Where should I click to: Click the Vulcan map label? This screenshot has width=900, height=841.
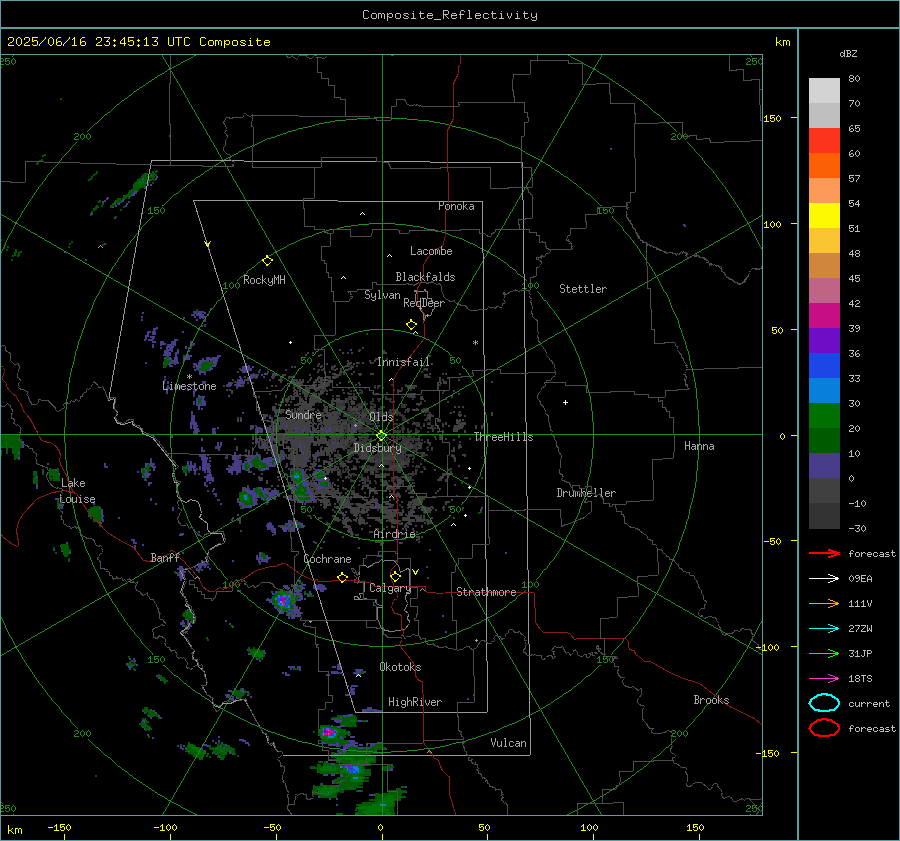[x=508, y=743]
